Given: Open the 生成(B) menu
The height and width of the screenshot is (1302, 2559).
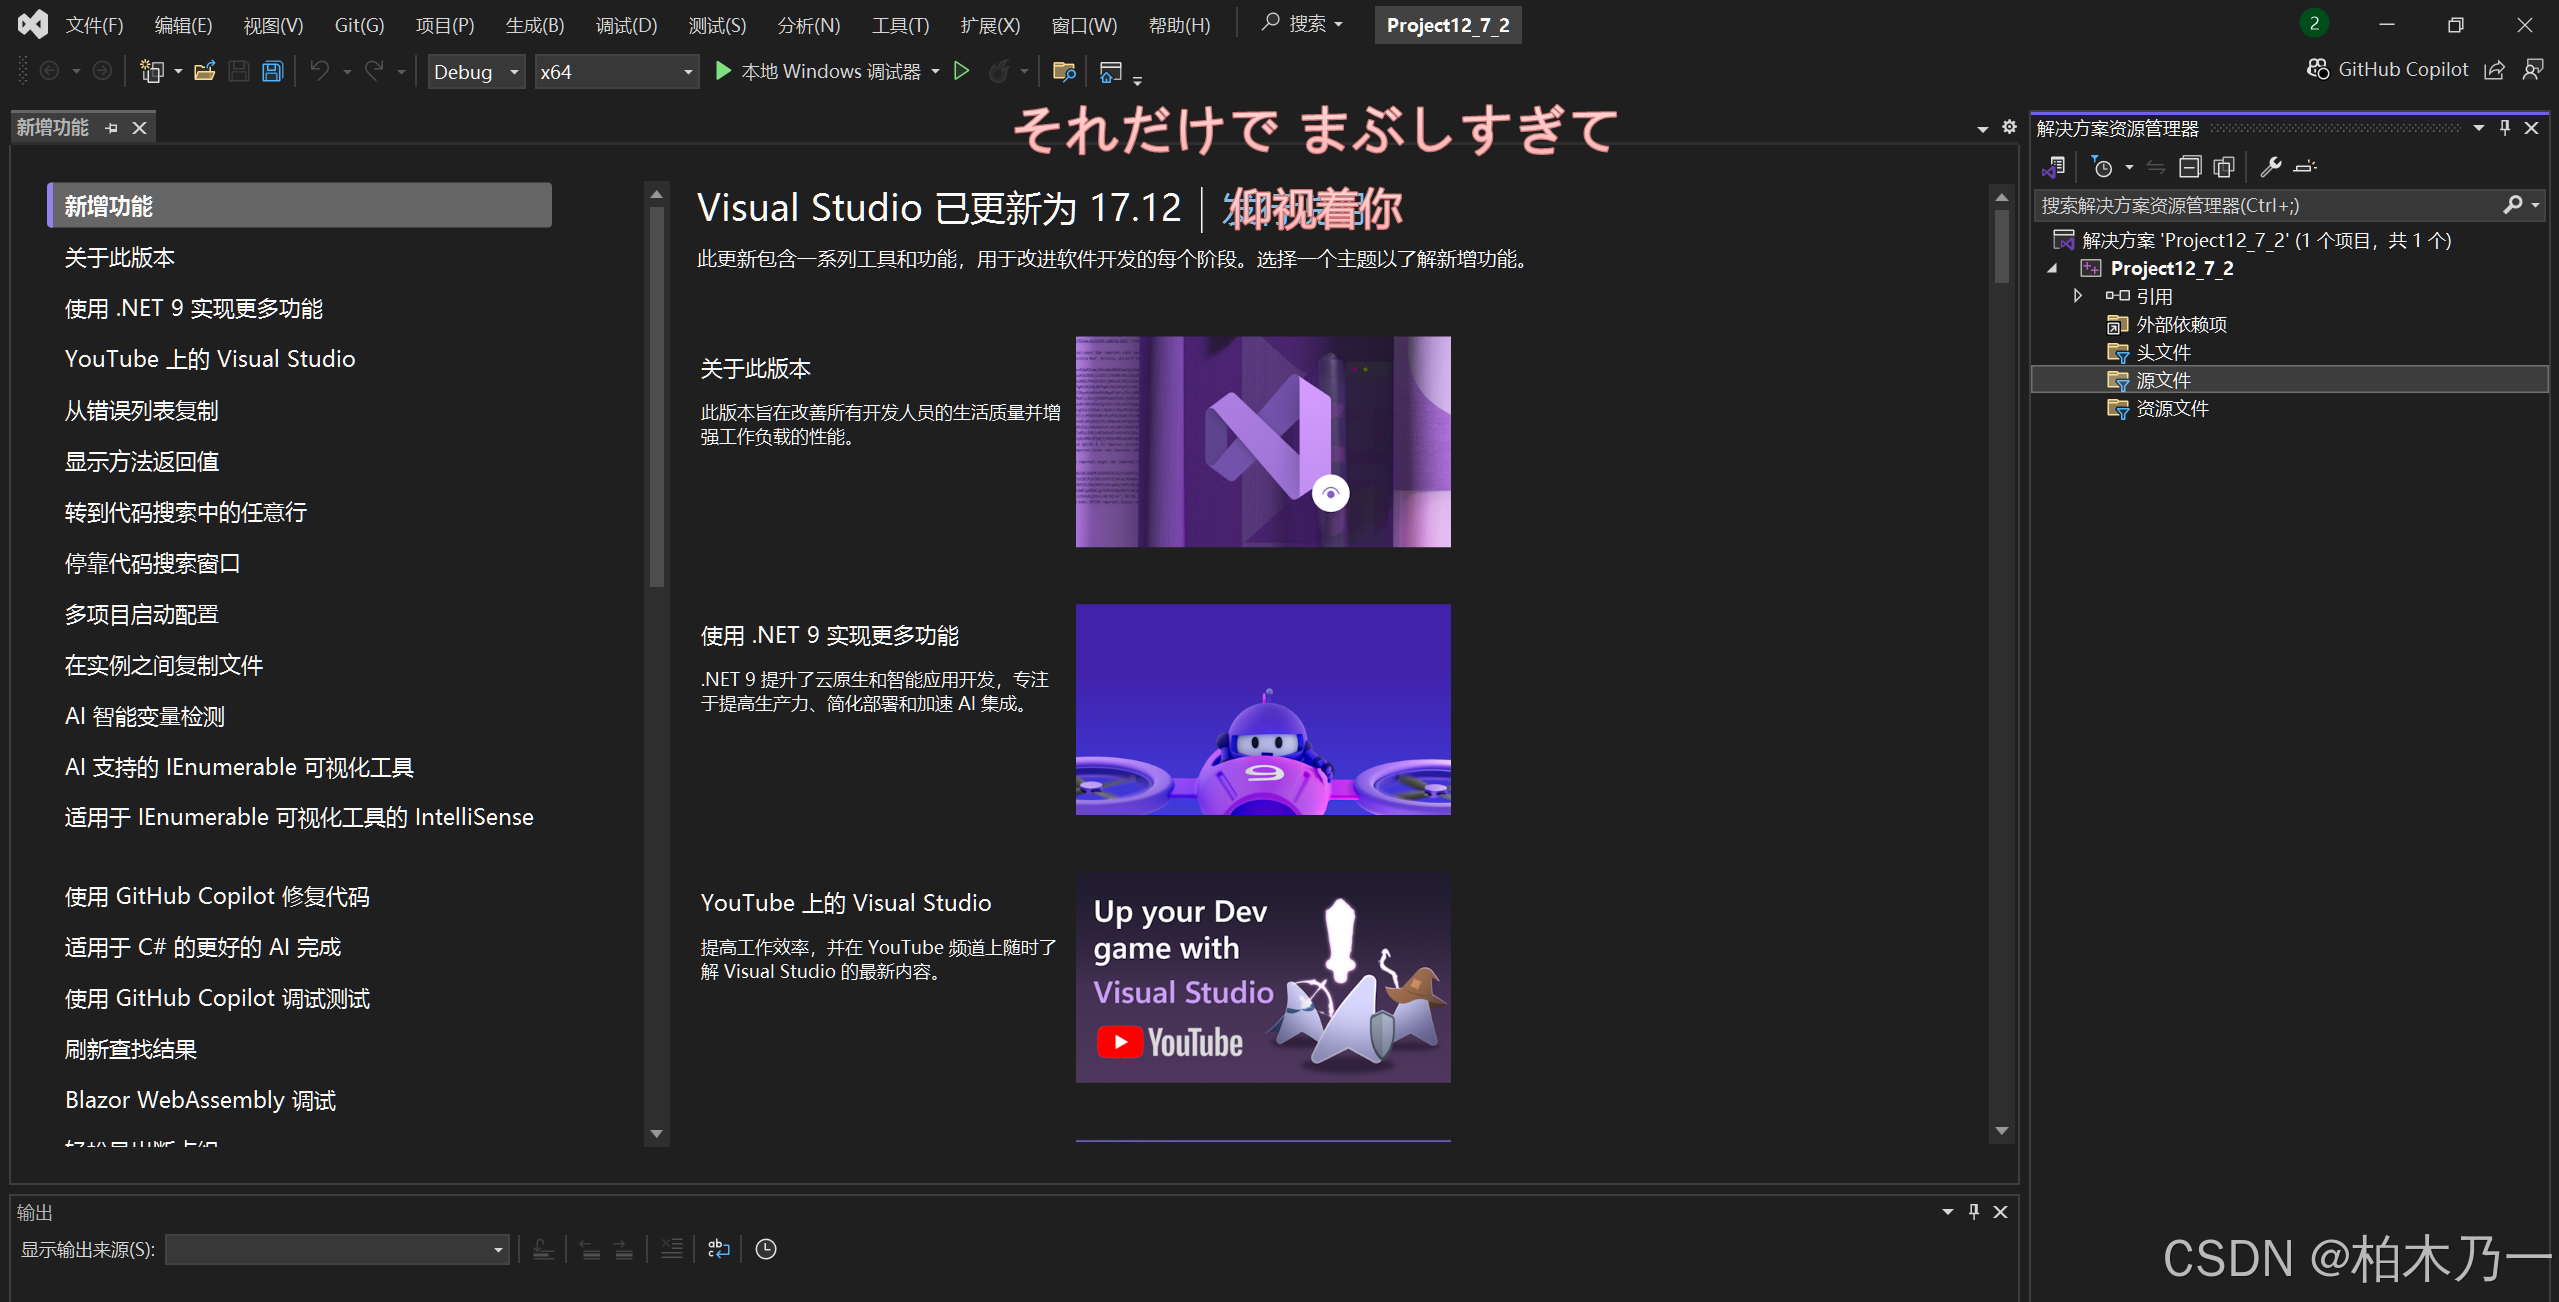Looking at the screenshot, I should tap(534, 25).
